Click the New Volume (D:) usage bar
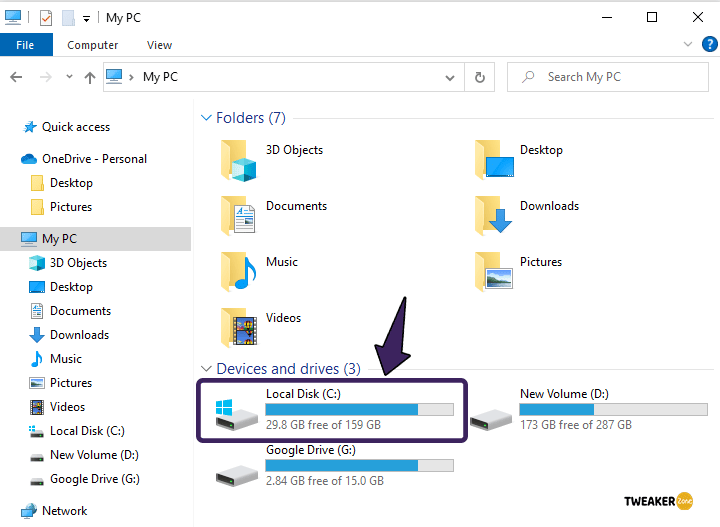Screen dimensions: 720x527 [x=613, y=409]
